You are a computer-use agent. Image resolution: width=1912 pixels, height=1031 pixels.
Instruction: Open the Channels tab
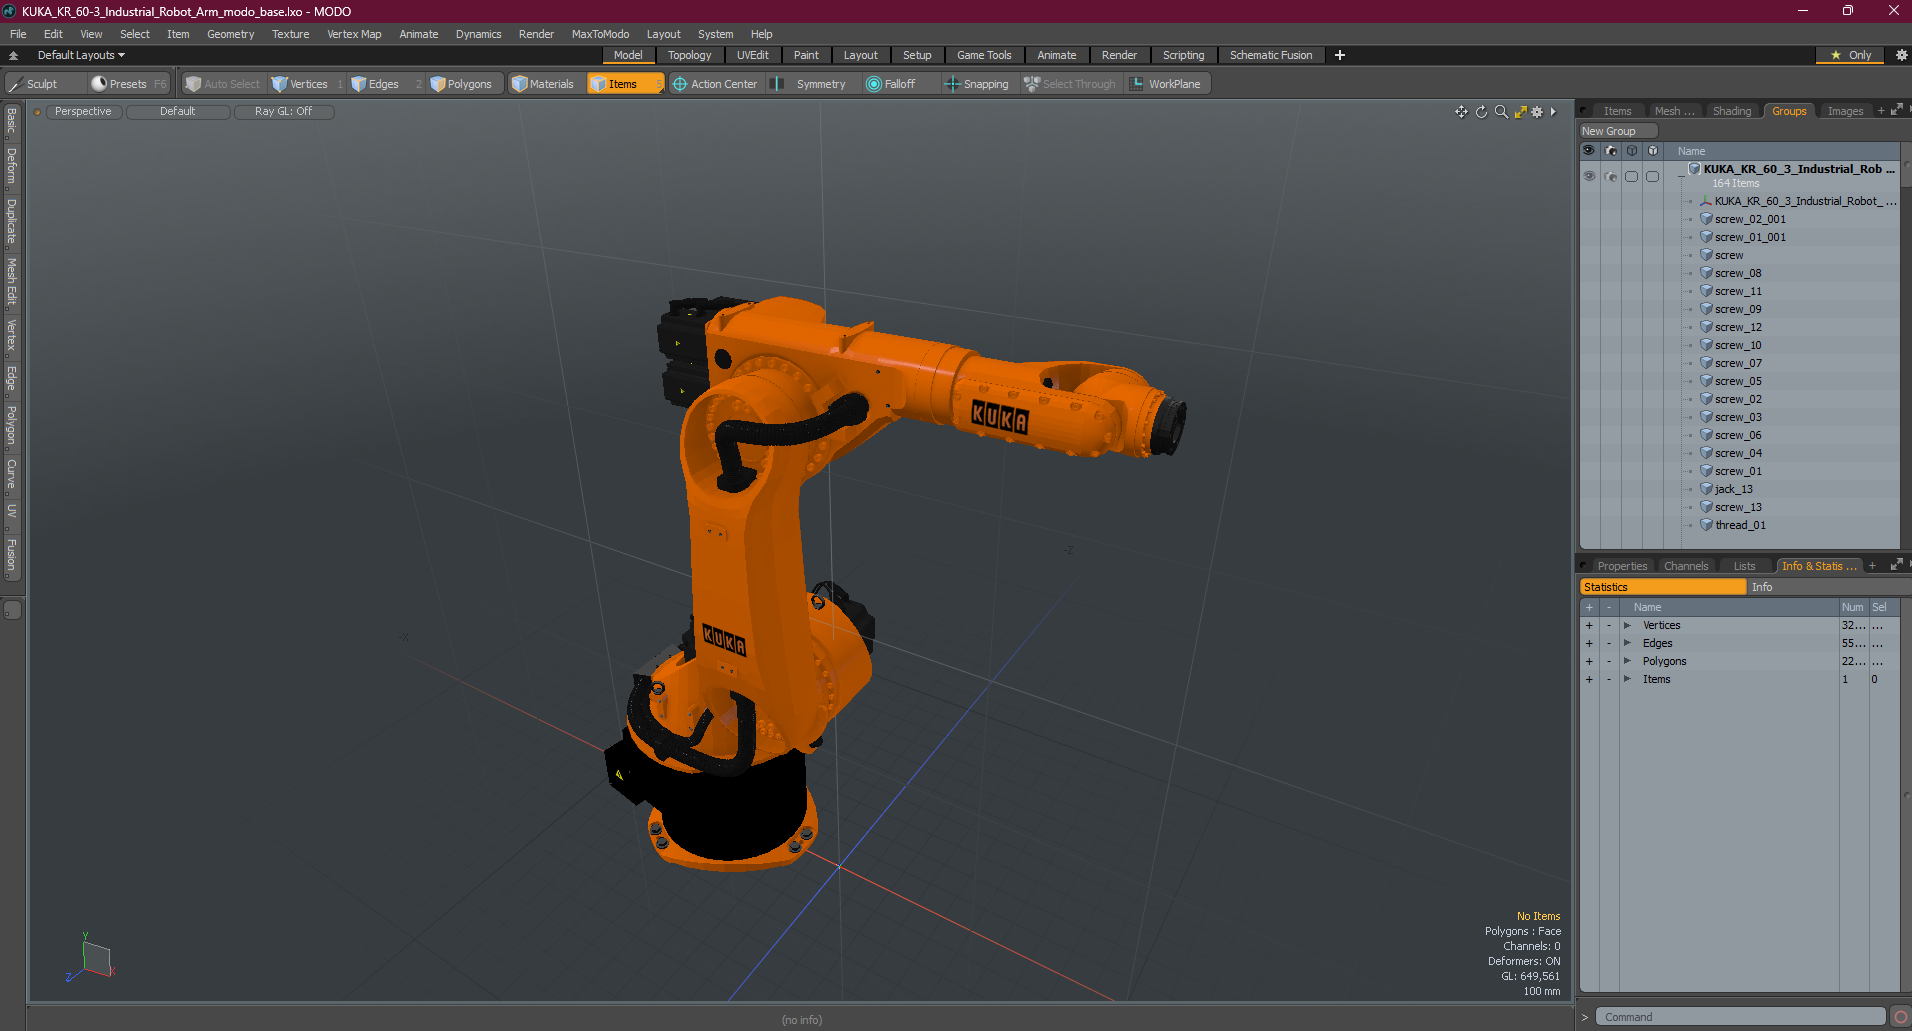coord(1685,566)
